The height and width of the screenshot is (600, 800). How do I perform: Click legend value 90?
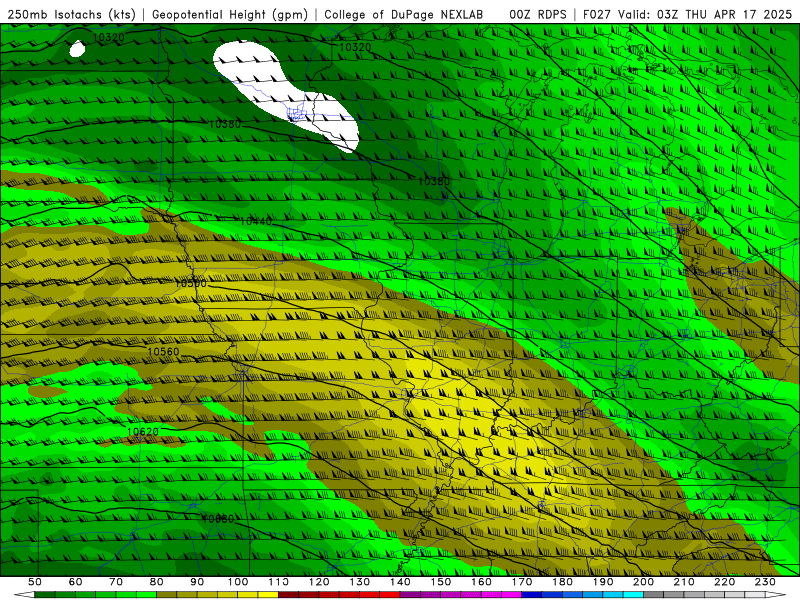(197, 582)
